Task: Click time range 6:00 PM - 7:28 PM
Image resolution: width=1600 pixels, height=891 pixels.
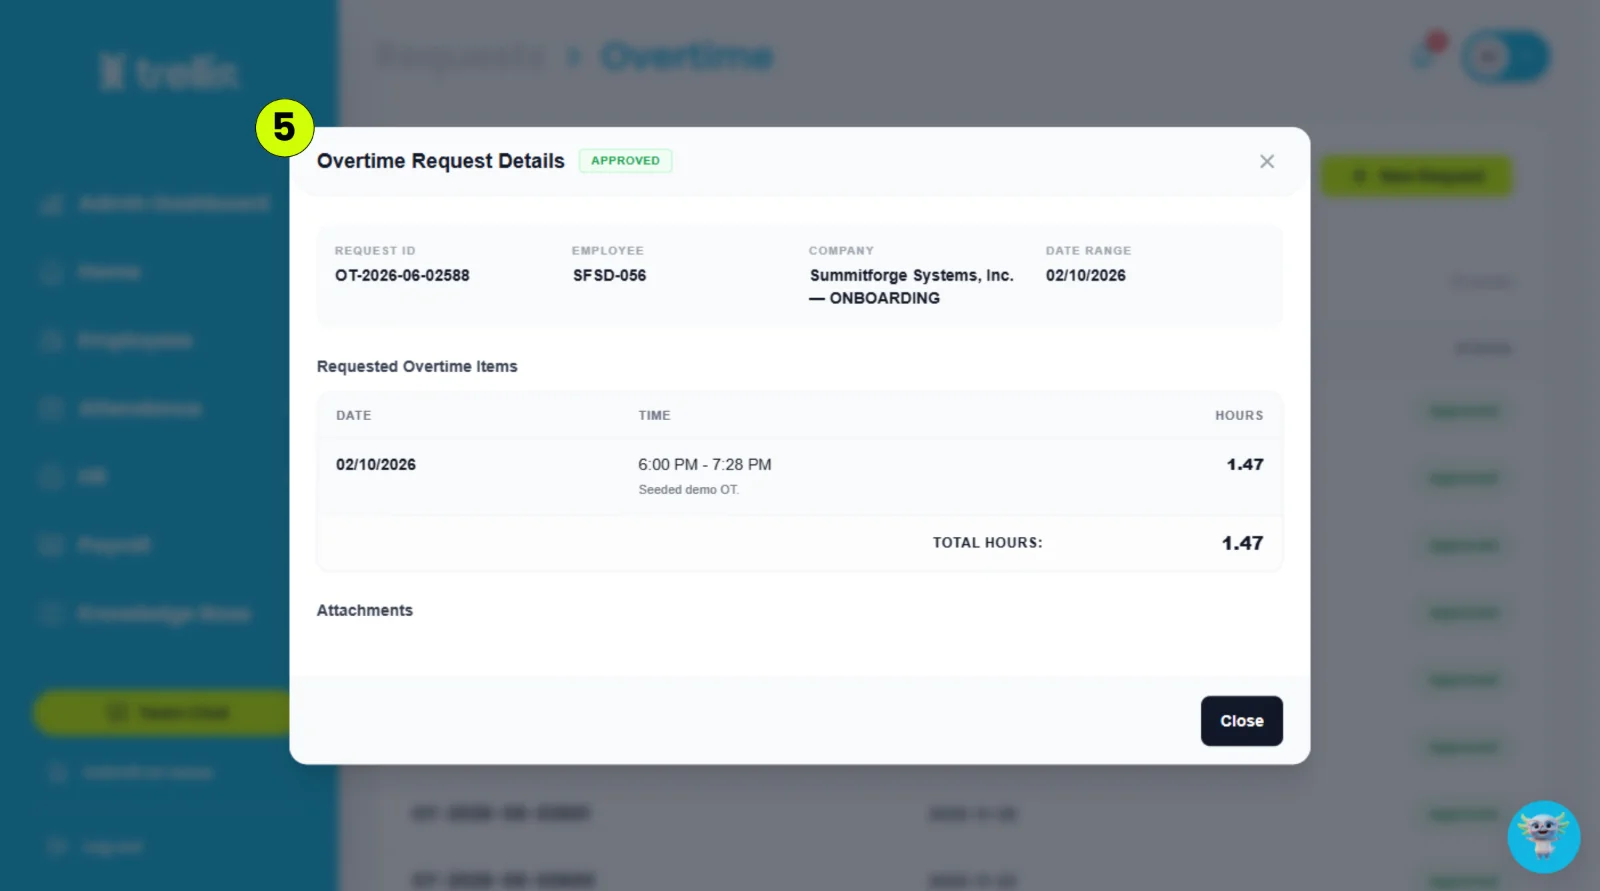Action: tap(705, 464)
